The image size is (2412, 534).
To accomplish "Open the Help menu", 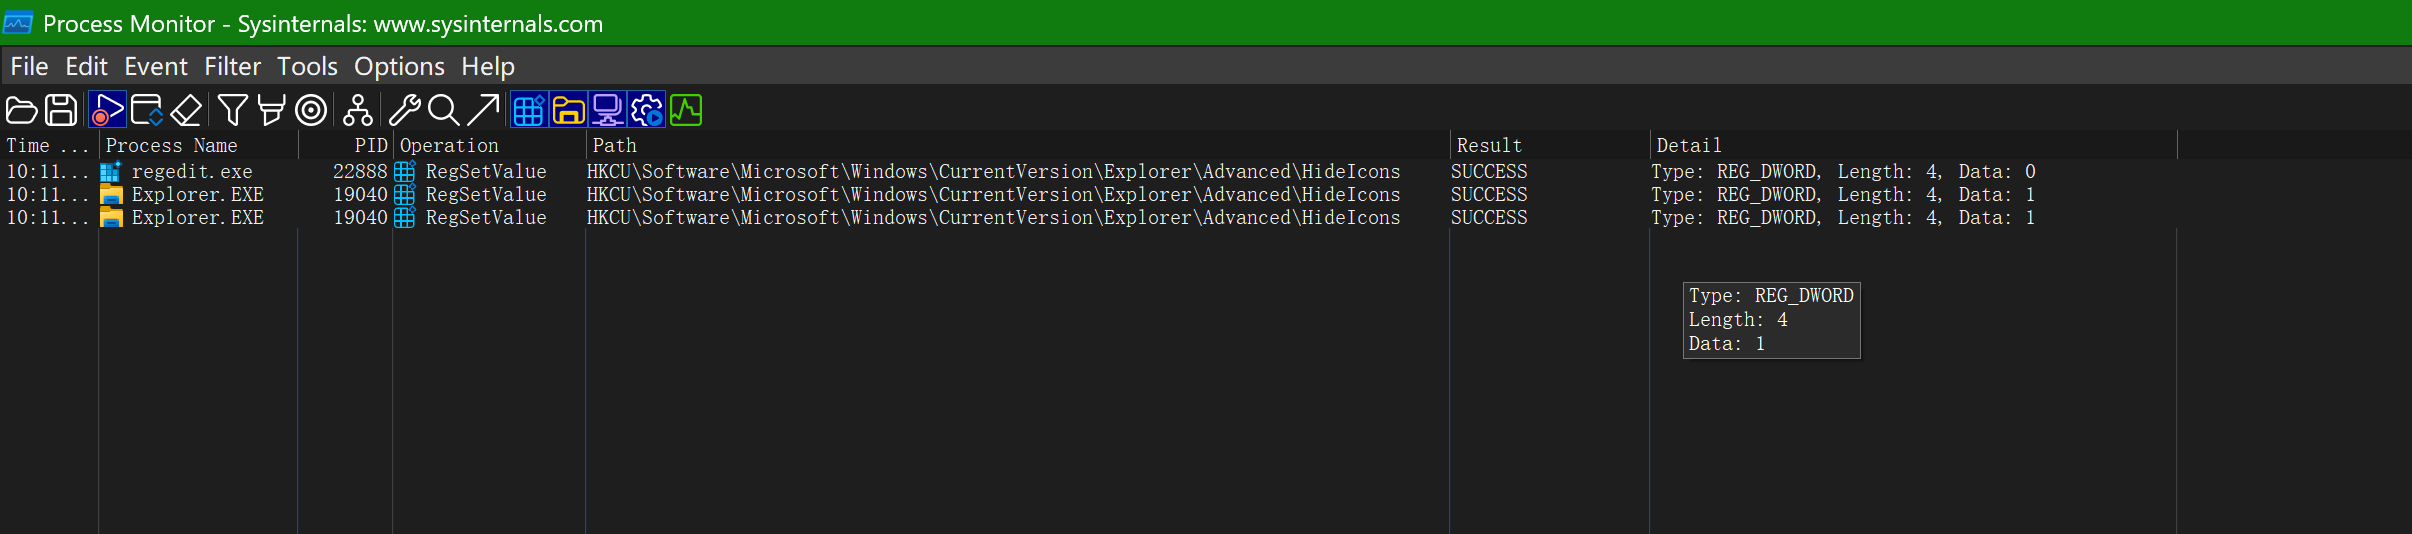I will tap(488, 66).
